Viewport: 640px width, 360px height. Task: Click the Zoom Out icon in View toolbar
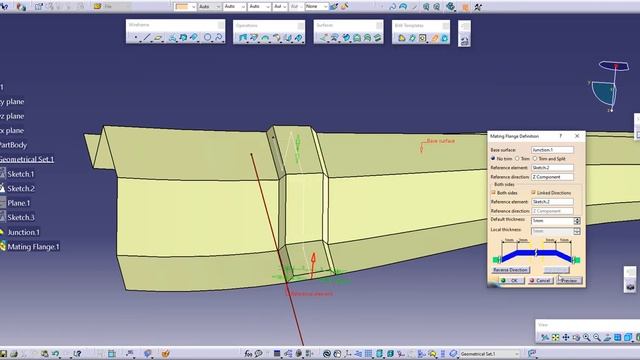click(597, 338)
